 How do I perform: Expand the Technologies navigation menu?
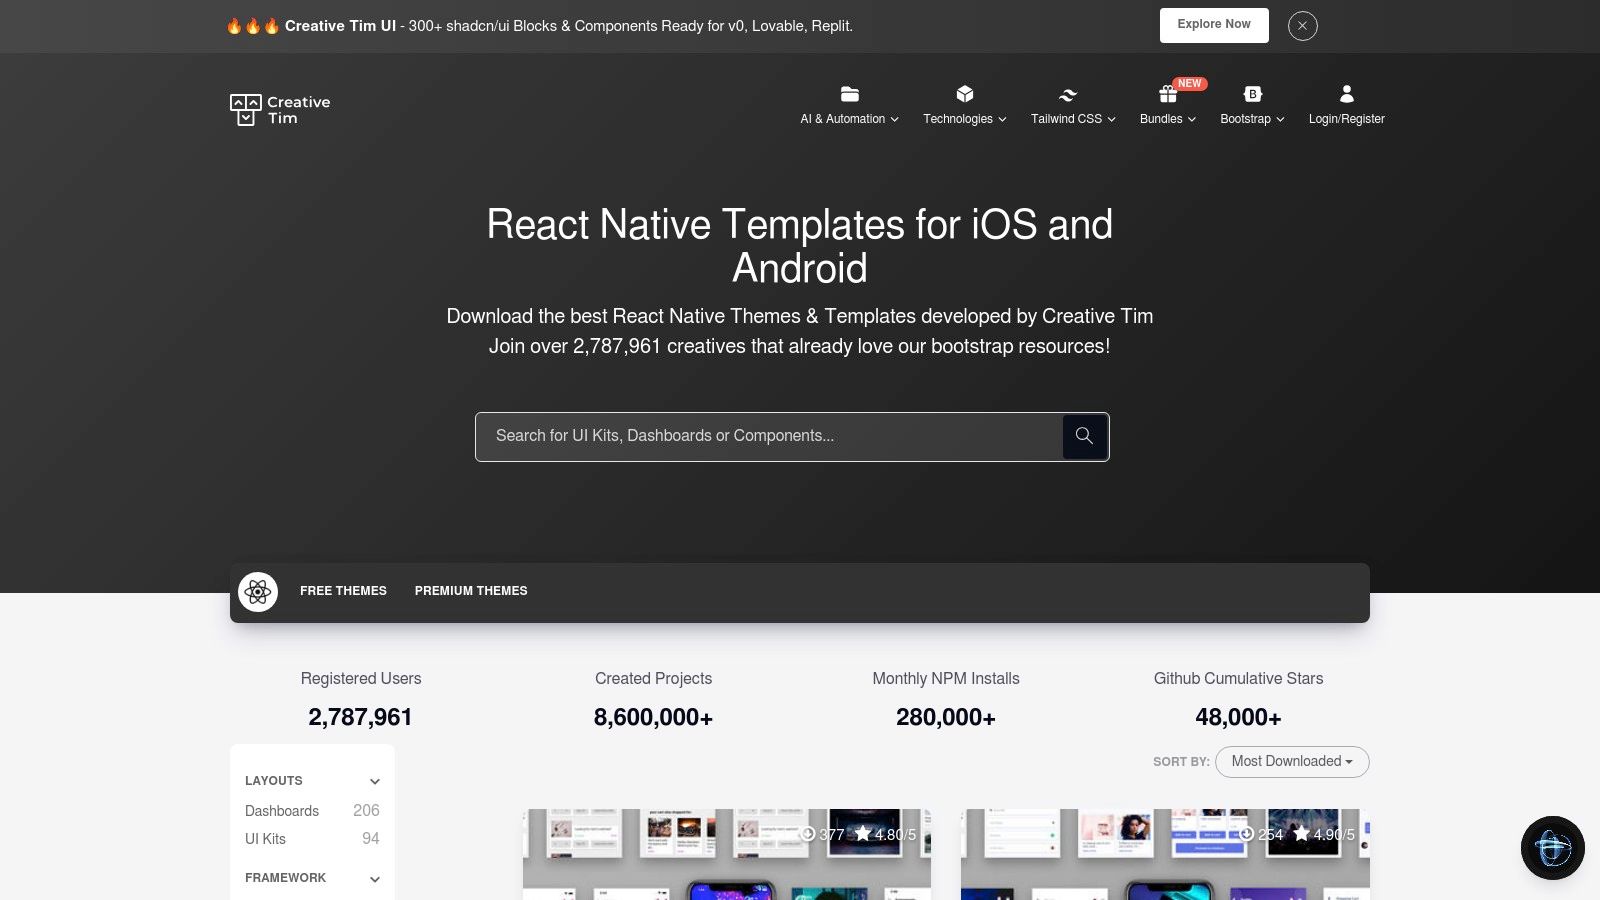click(x=964, y=118)
